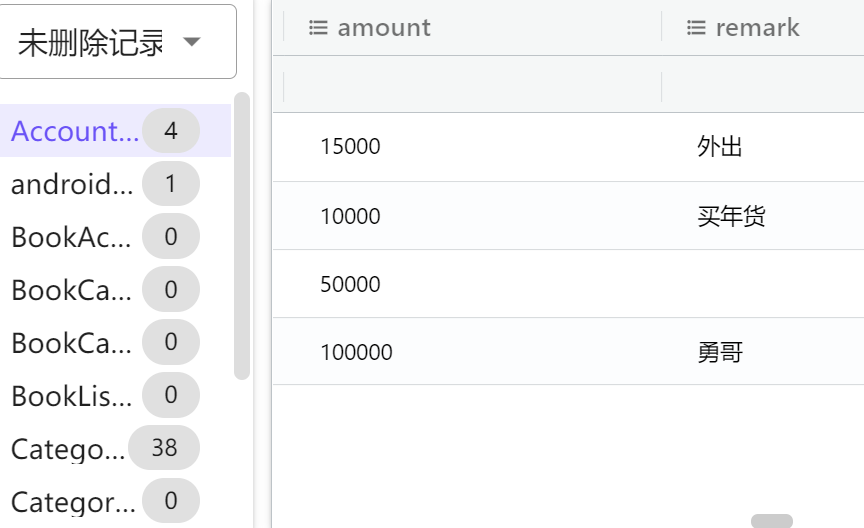Click the list icon beside remark header

pyautogui.click(x=696, y=28)
